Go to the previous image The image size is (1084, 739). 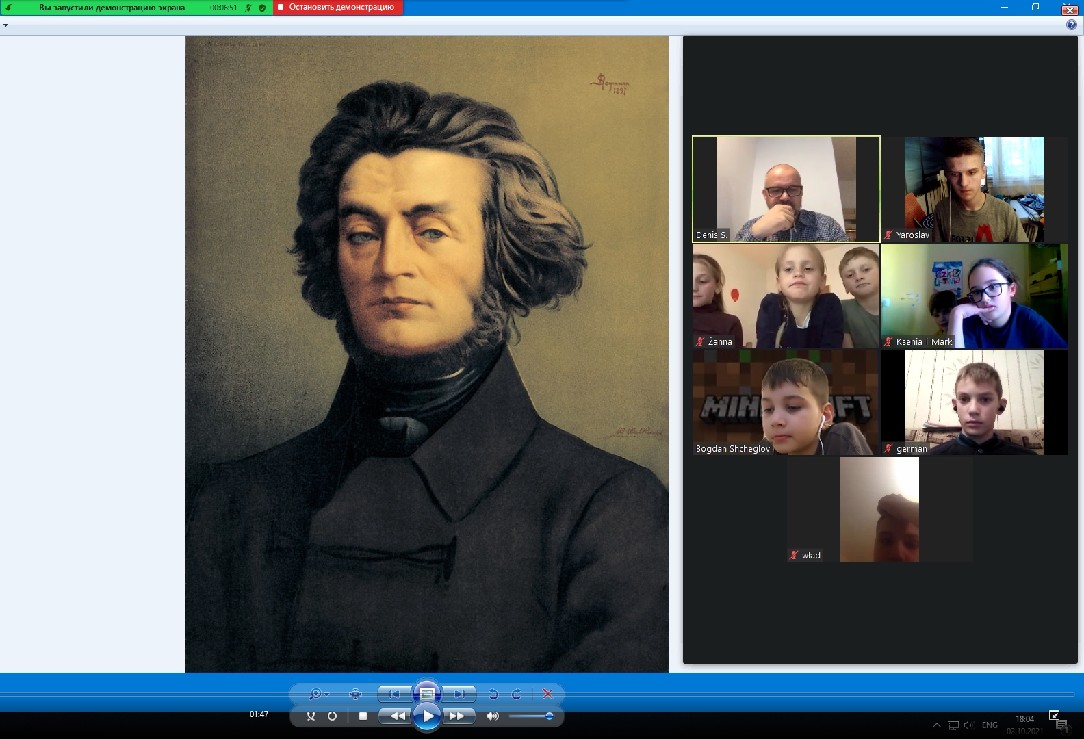(394, 694)
